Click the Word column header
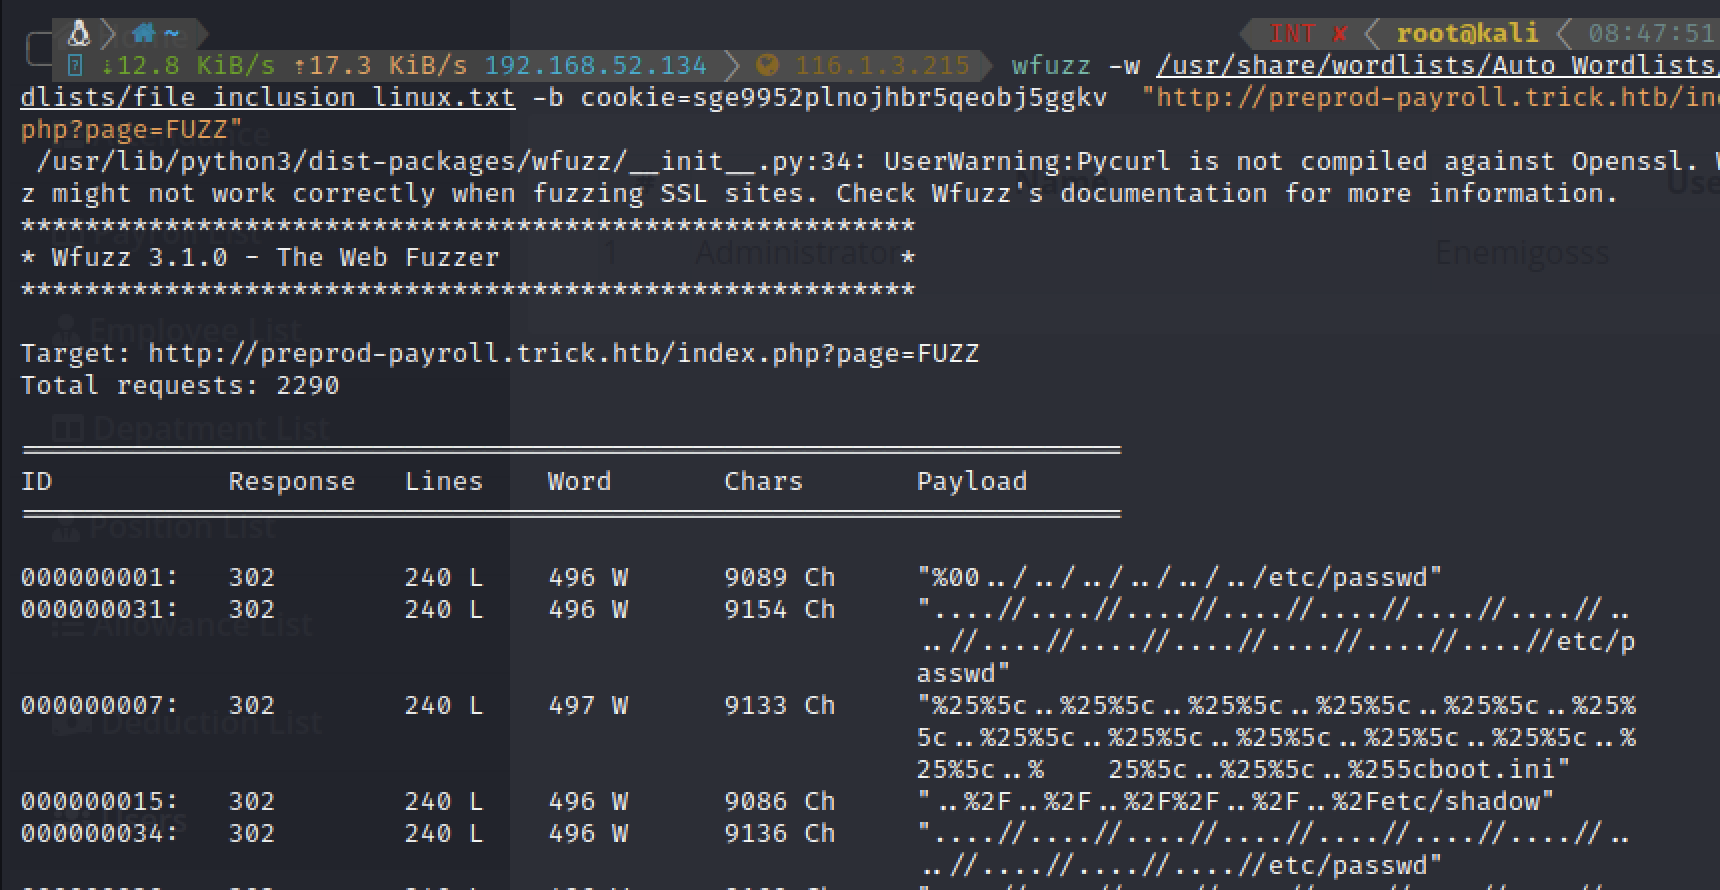This screenshot has width=1720, height=890. 579,482
